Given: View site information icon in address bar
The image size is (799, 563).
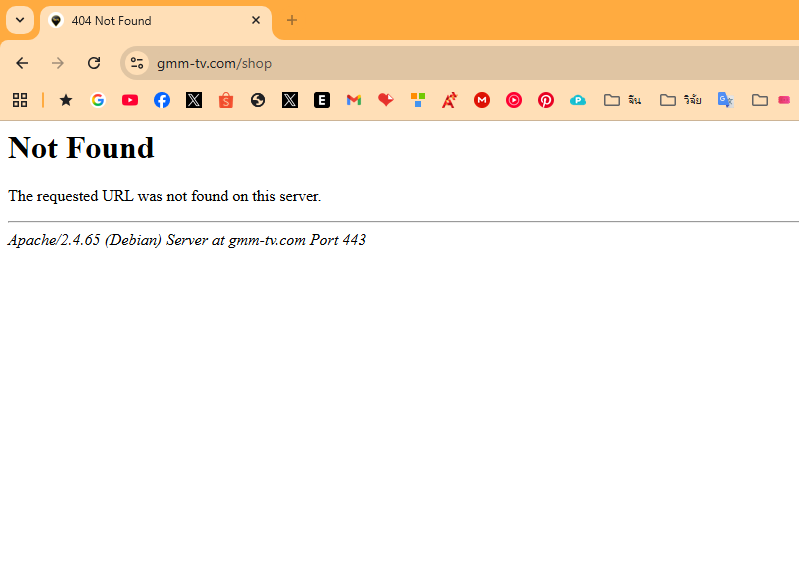Looking at the screenshot, I should 137,63.
